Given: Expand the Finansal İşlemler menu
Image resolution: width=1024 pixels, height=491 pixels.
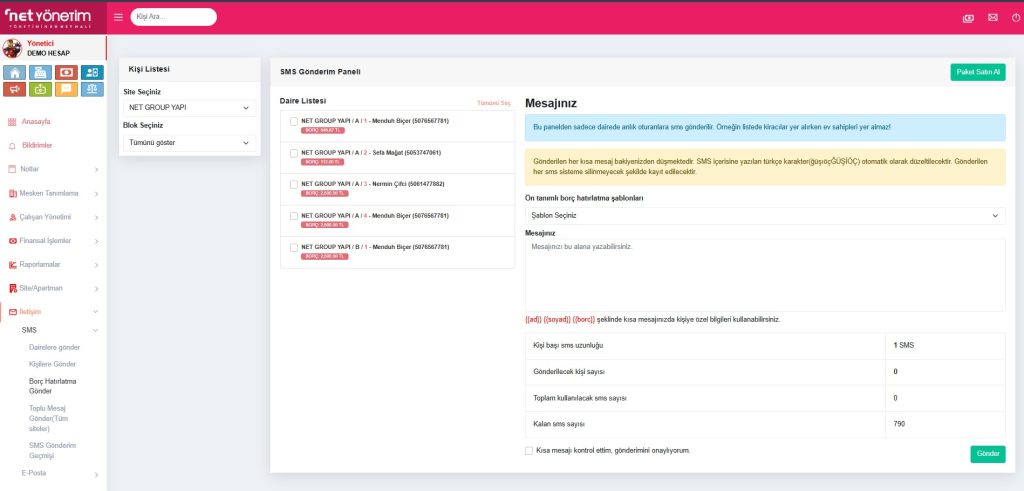Looking at the screenshot, I should 53,240.
